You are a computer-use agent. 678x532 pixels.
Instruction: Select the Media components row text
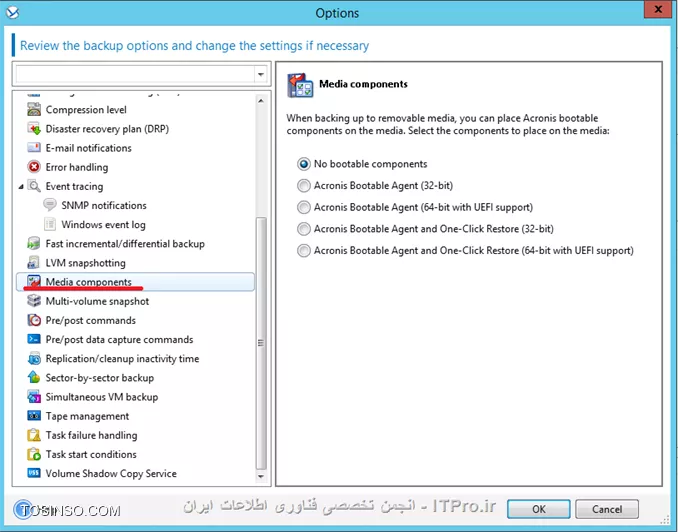(89, 282)
